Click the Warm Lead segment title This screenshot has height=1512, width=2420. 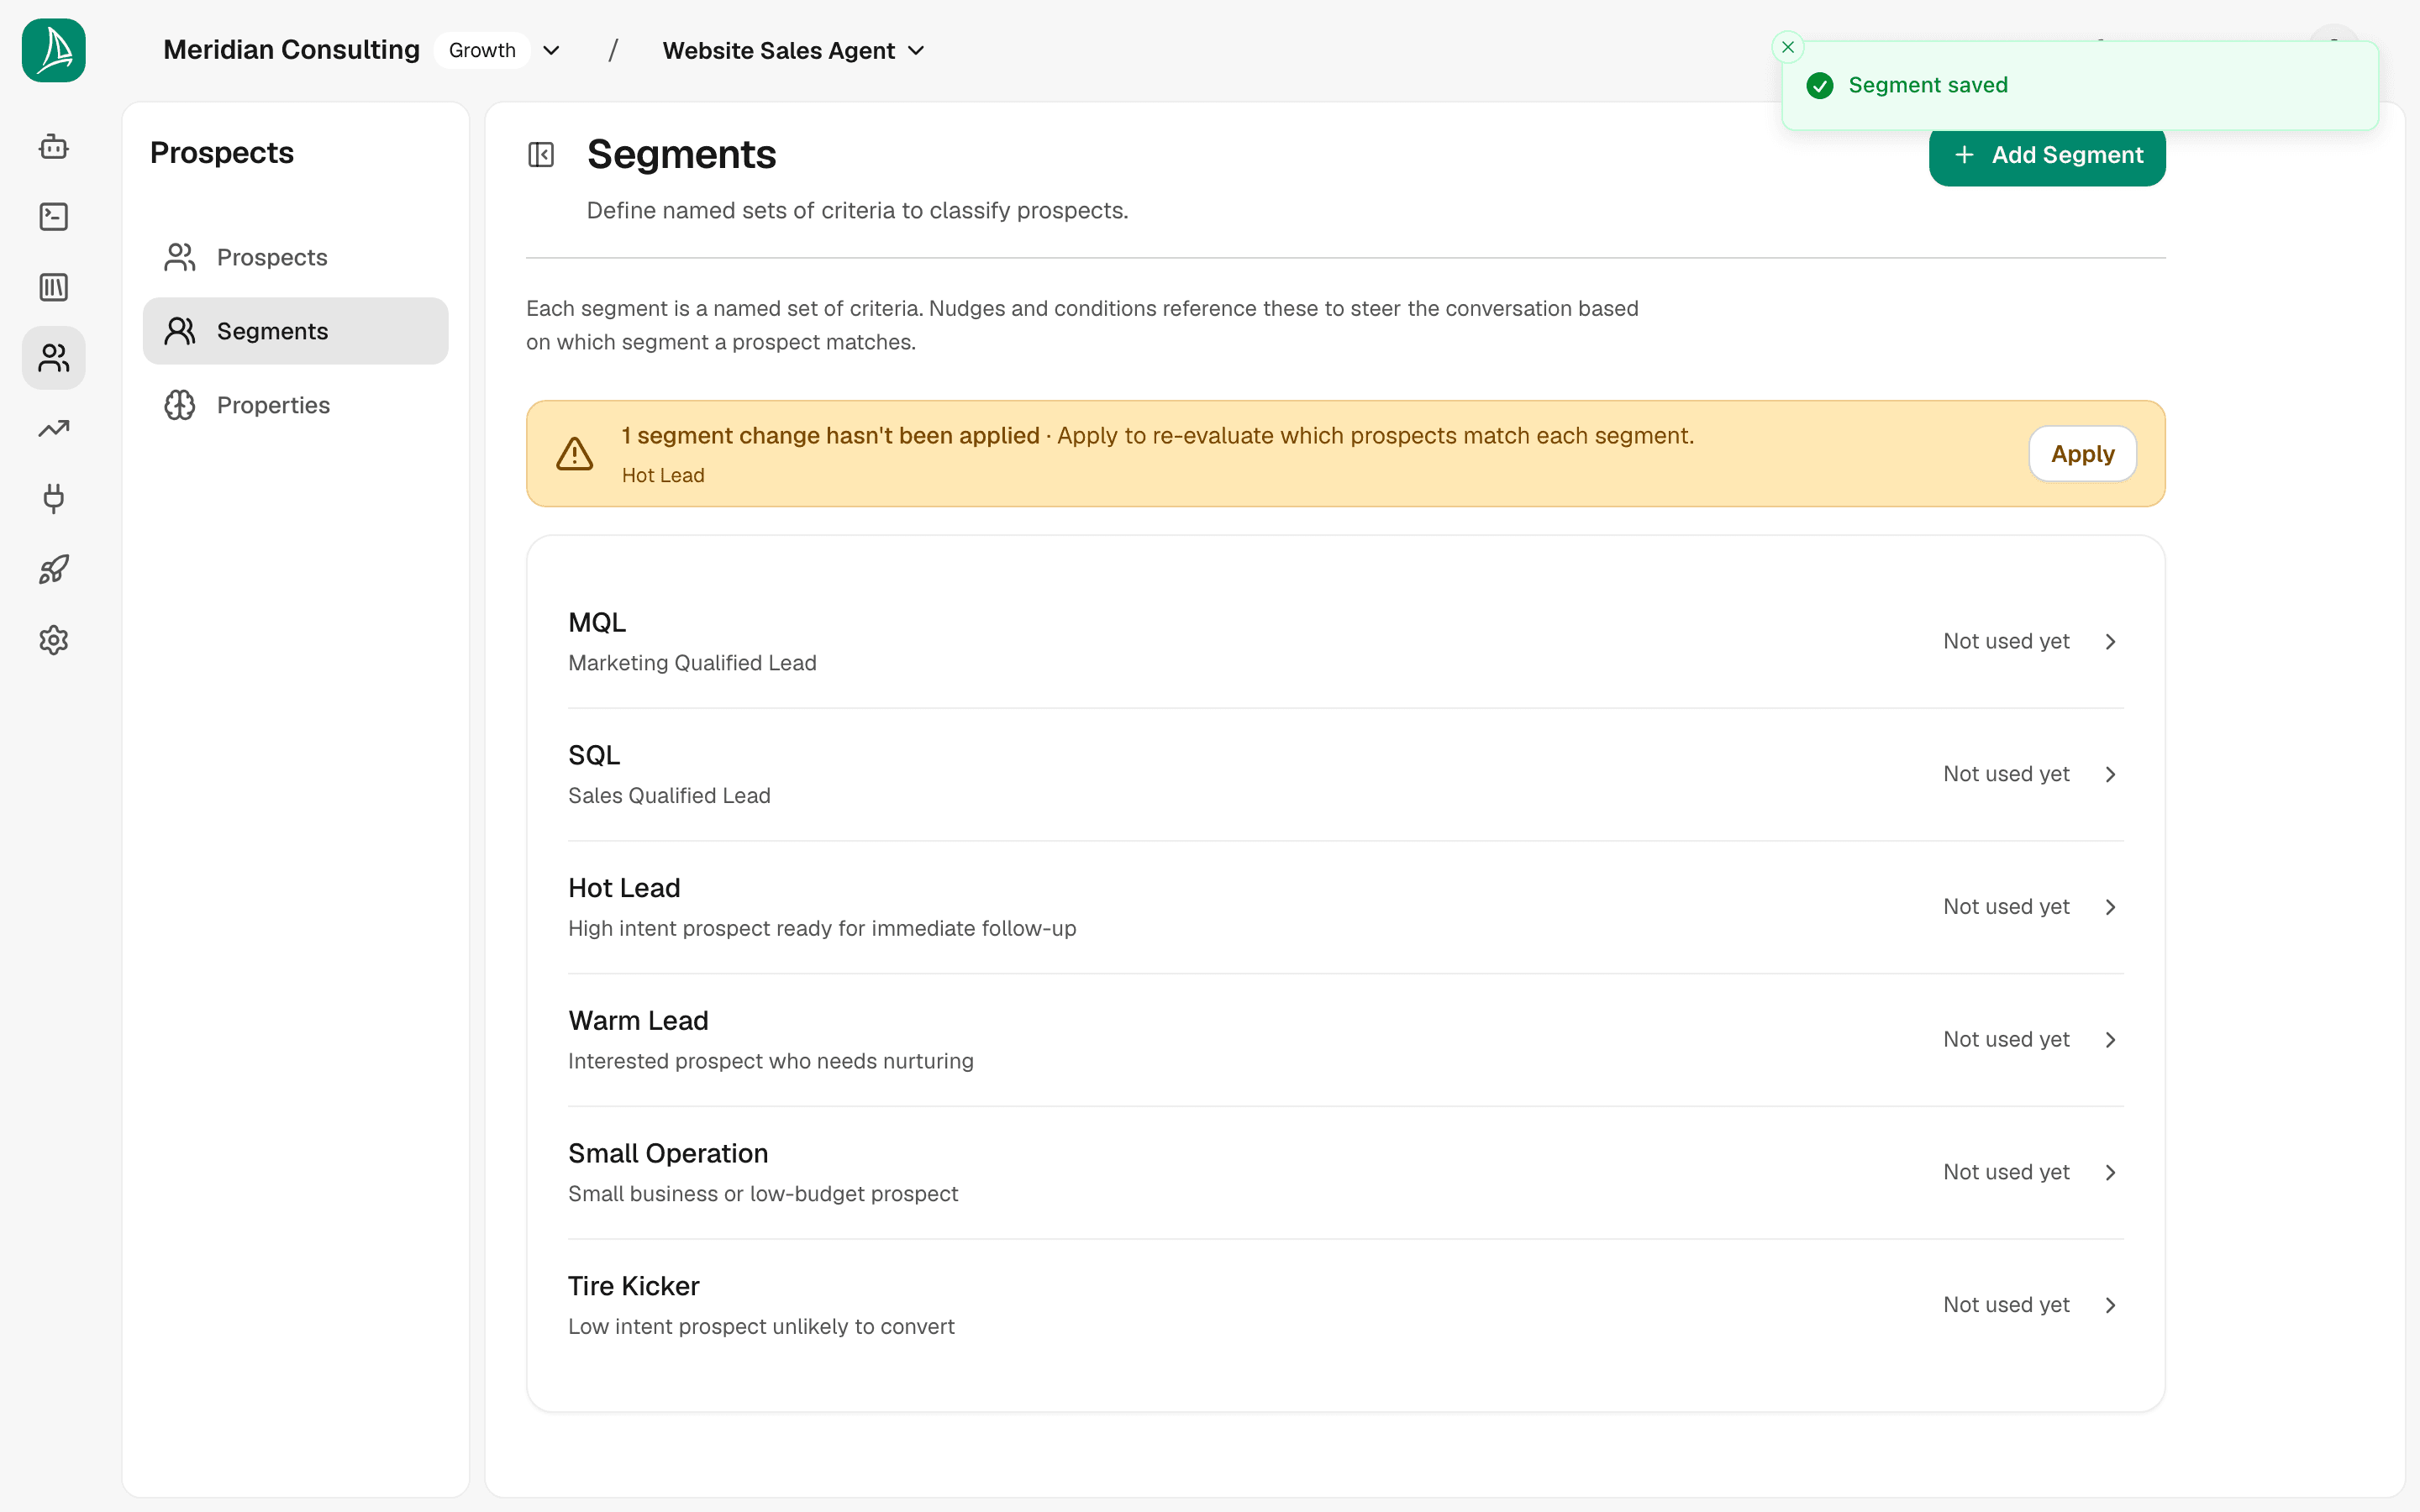pos(638,1020)
